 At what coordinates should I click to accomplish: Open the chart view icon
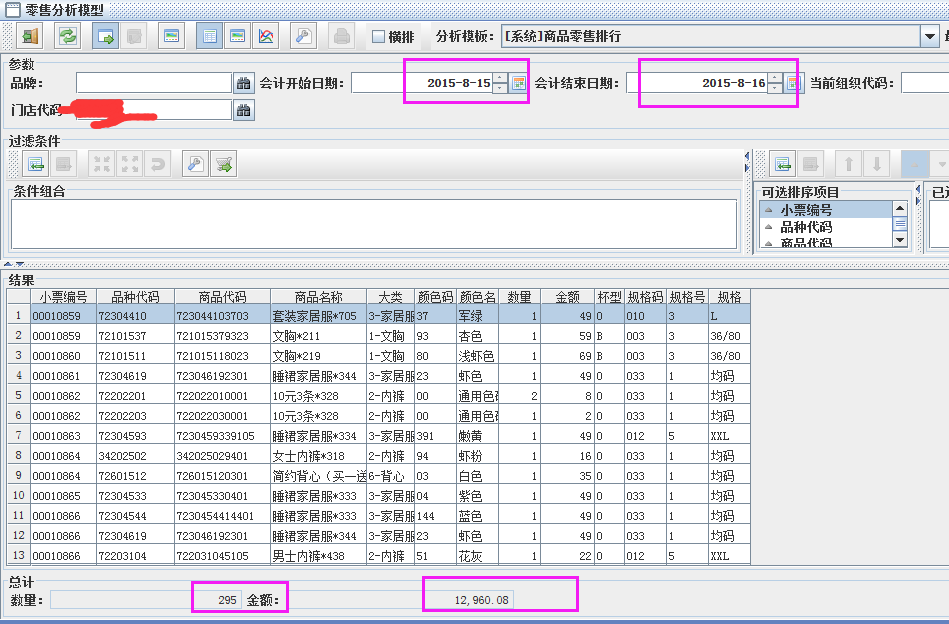point(266,36)
